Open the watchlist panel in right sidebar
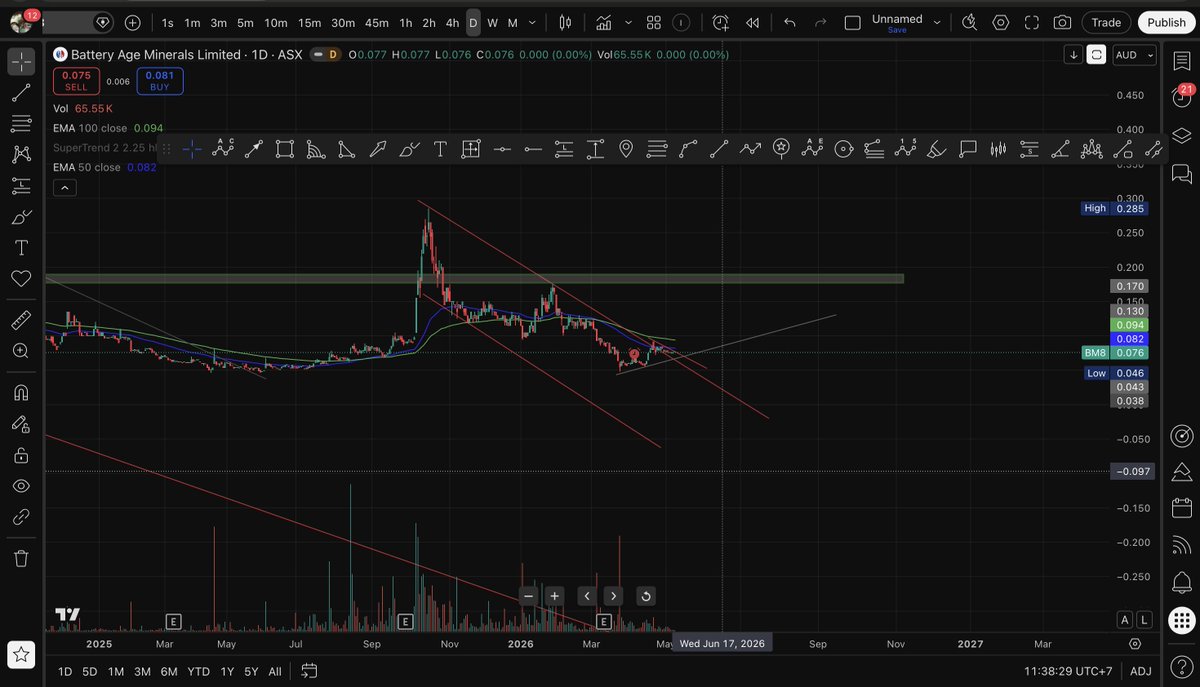Image resolution: width=1200 pixels, height=687 pixels. click(1181, 61)
